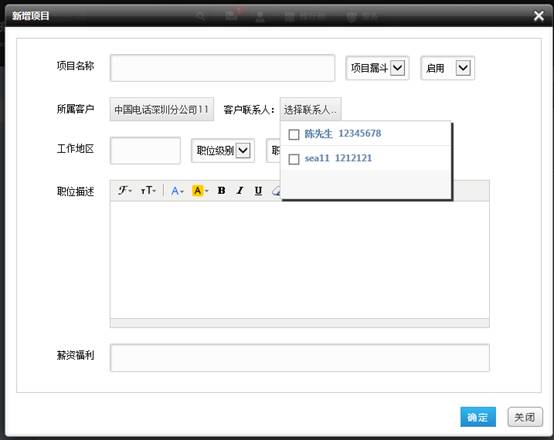Image resolution: width=554 pixels, height=440 pixels.
Task: Check the sea11 1212121 contact
Action: pyautogui.click(x=294, y=159)
